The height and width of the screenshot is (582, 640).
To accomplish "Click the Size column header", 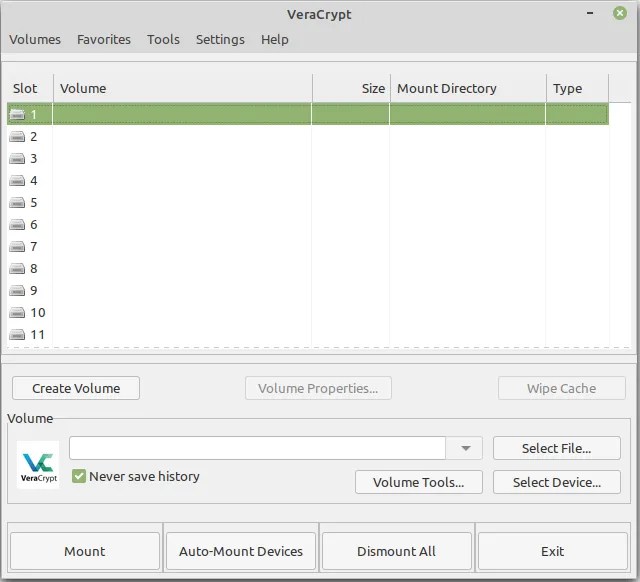I will click(x=351, y=88).
